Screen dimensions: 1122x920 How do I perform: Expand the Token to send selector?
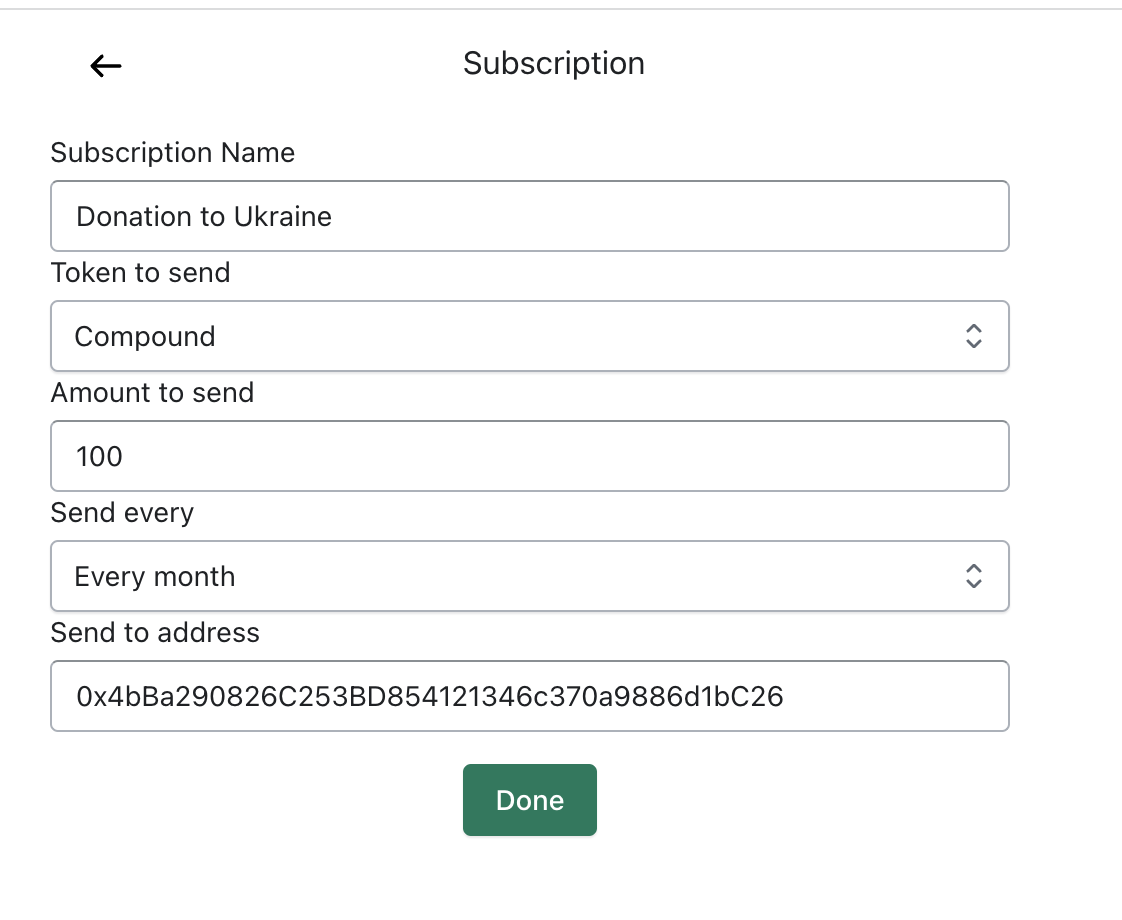click(x=530, y=336)
